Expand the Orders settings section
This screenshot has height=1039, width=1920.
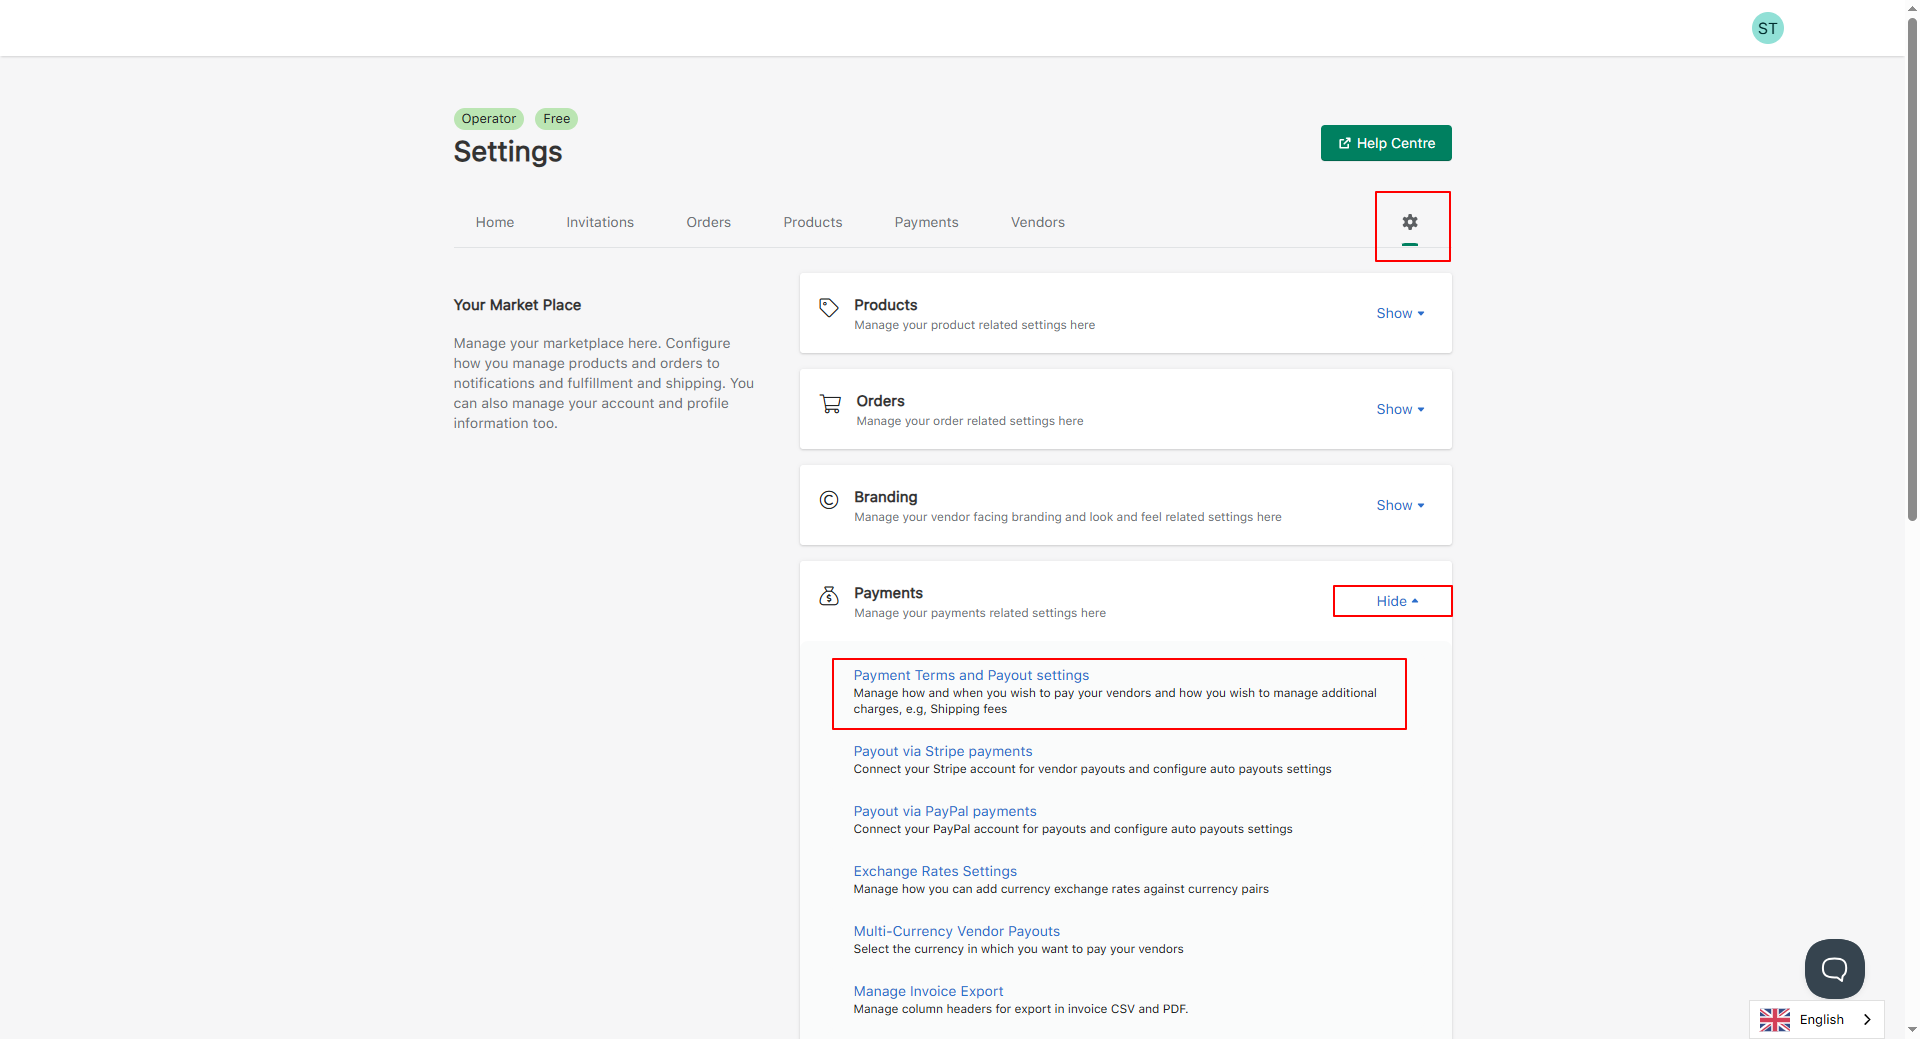[1400, 409]
